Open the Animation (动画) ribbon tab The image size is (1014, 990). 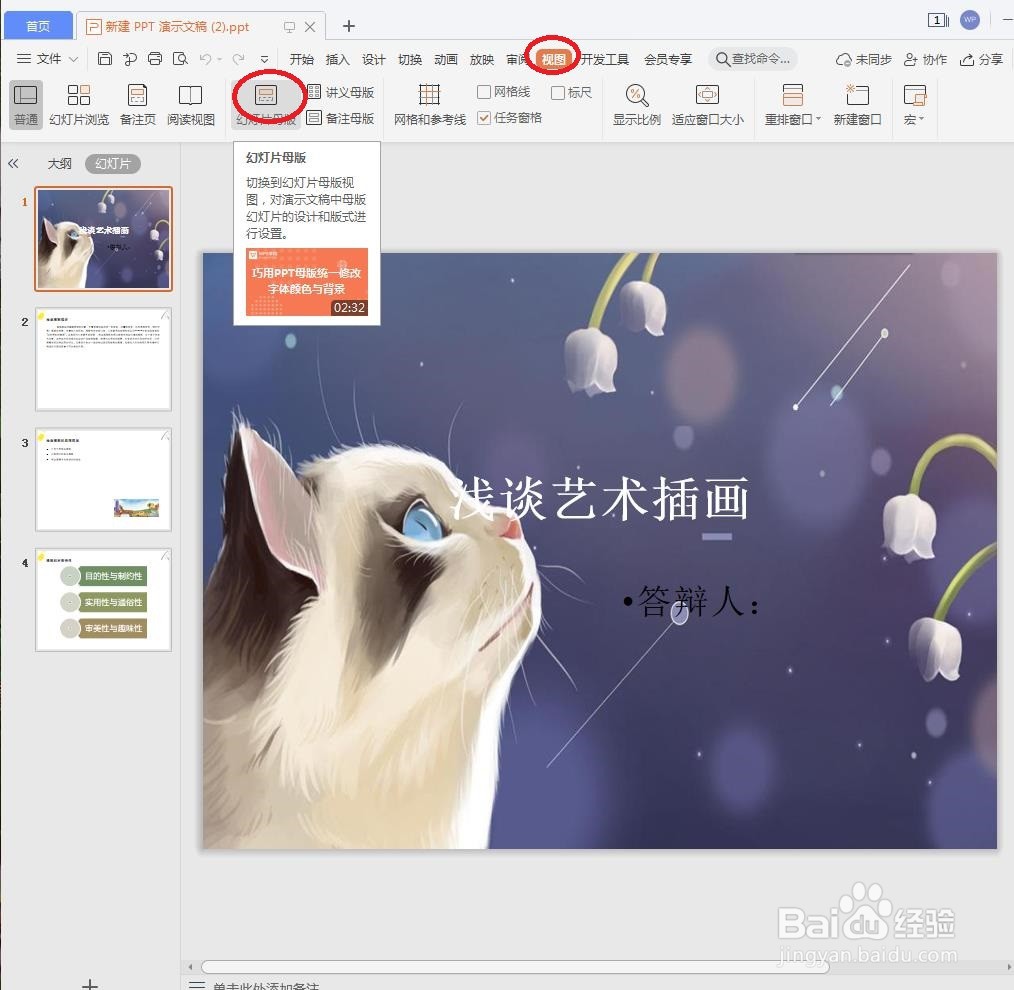tap(446, 59)
